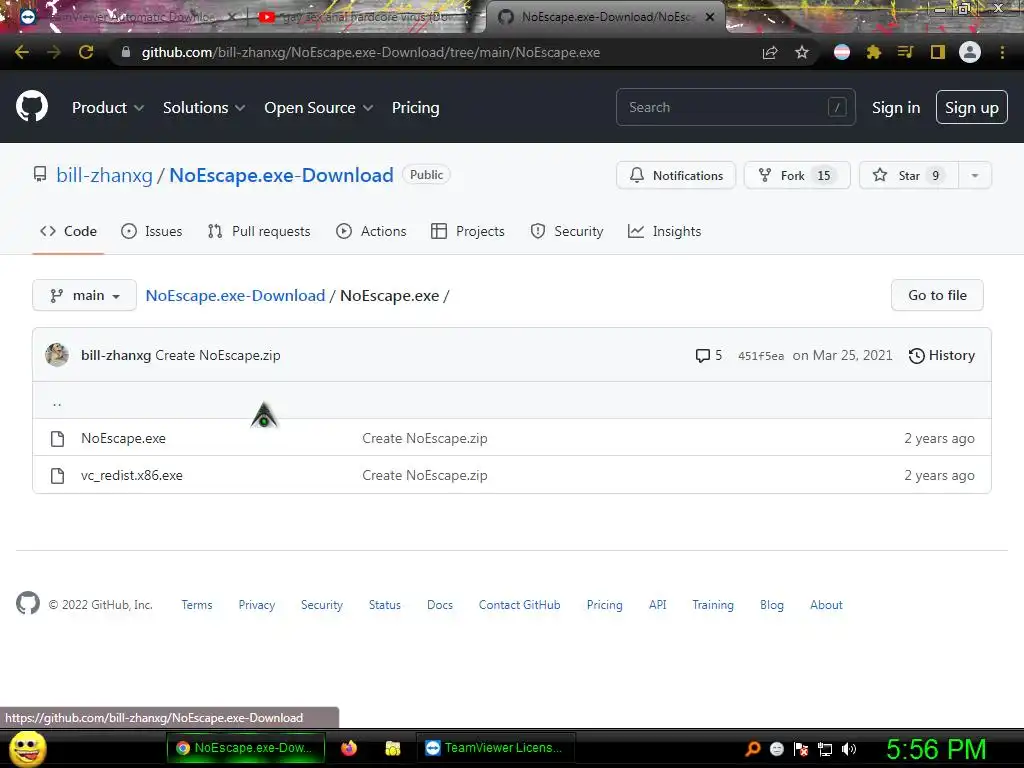Open commit message for NoEscape.exe row
This screenshot has width=1024, height=768.
coord(424,438)
